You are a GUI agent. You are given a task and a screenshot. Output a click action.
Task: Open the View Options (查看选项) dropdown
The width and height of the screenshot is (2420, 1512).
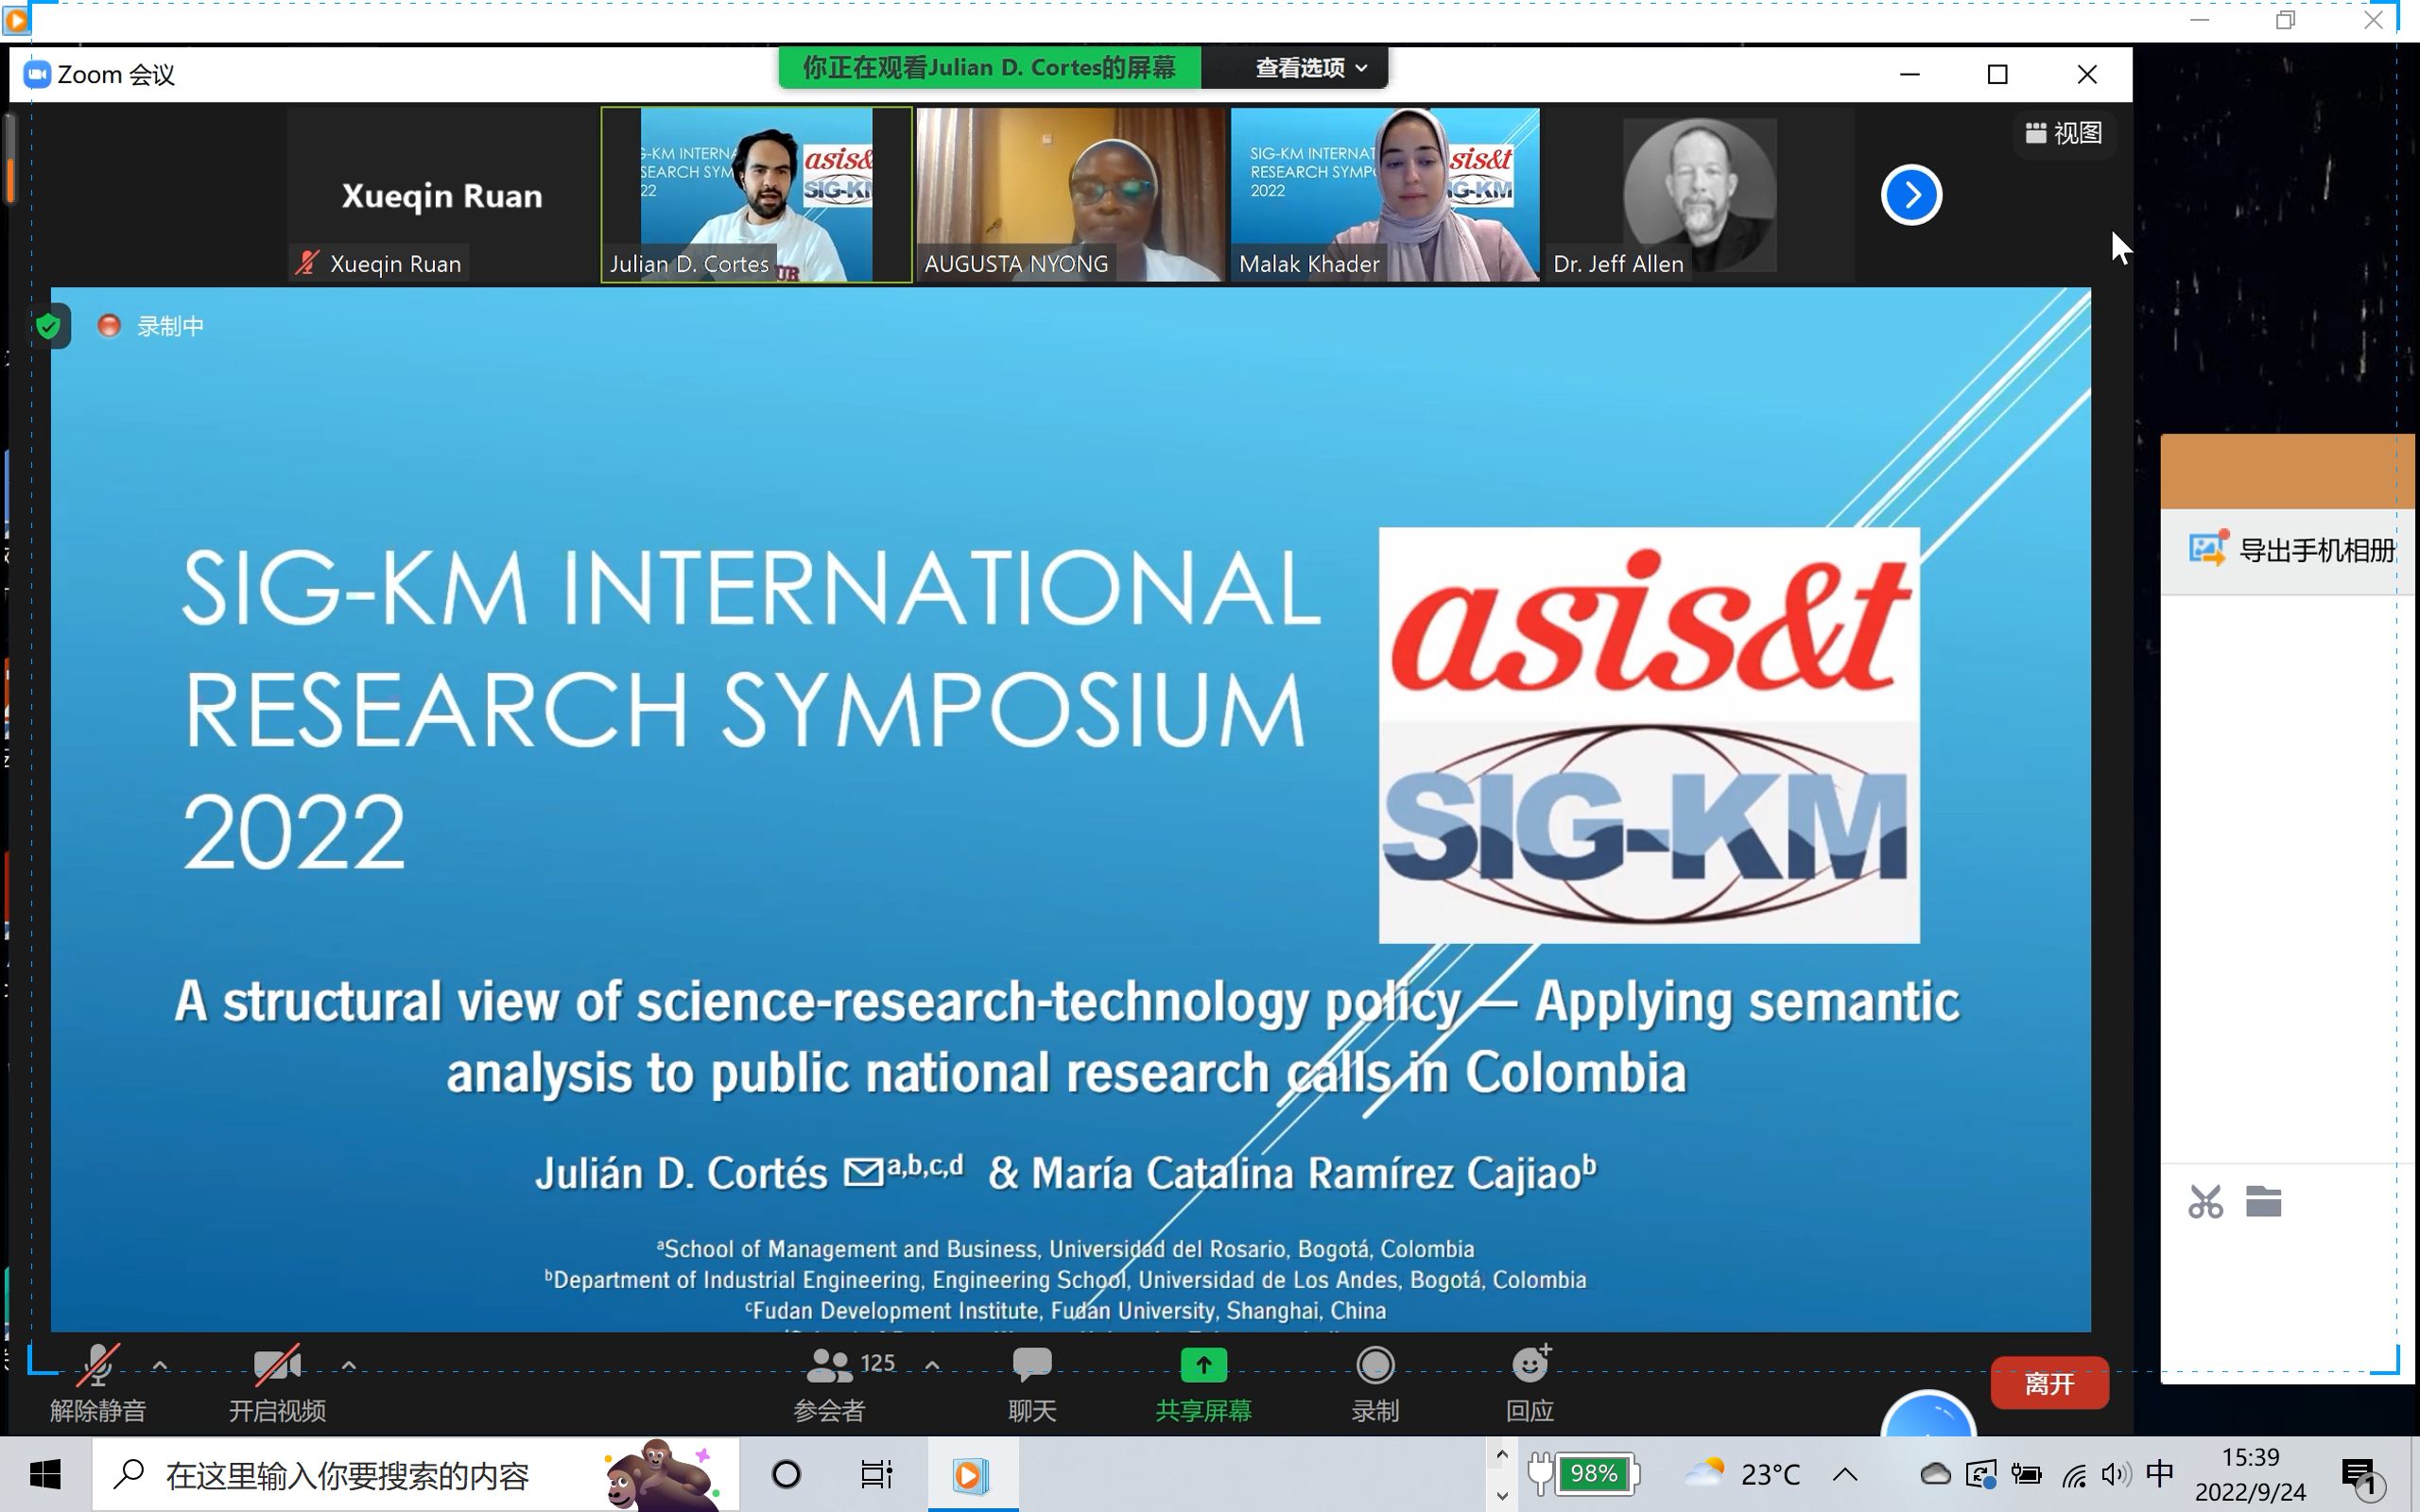pyautogui.click(x=1309, y=68)
